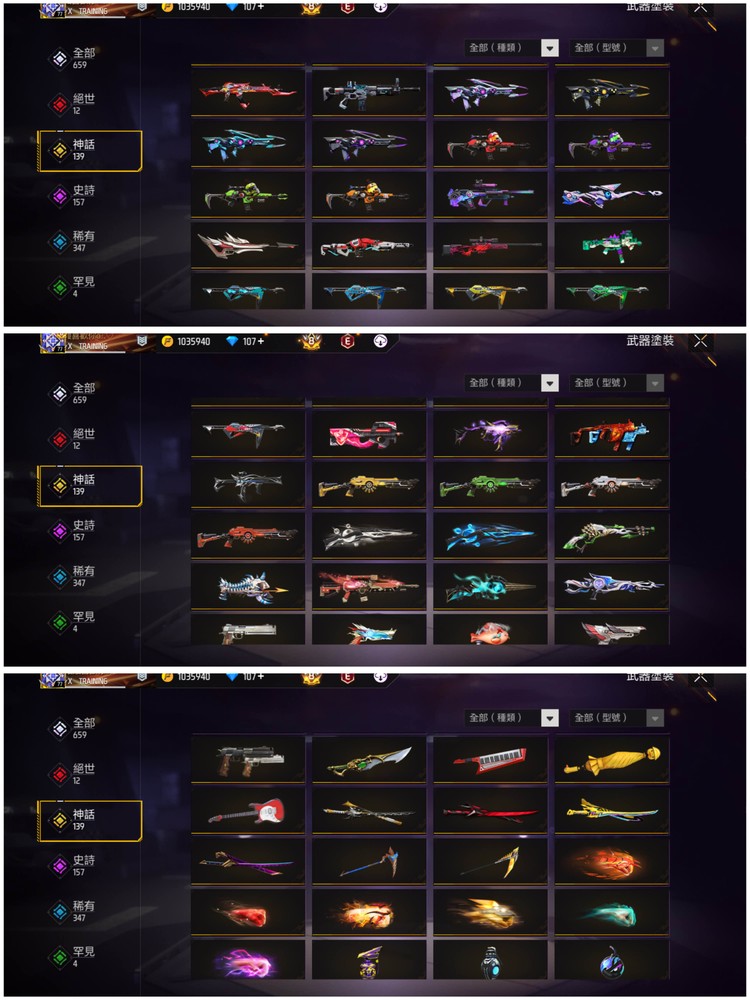The image size is (750, 1000).
Task: Select the green pixelated SMG skin
Action: click(612, 244)
